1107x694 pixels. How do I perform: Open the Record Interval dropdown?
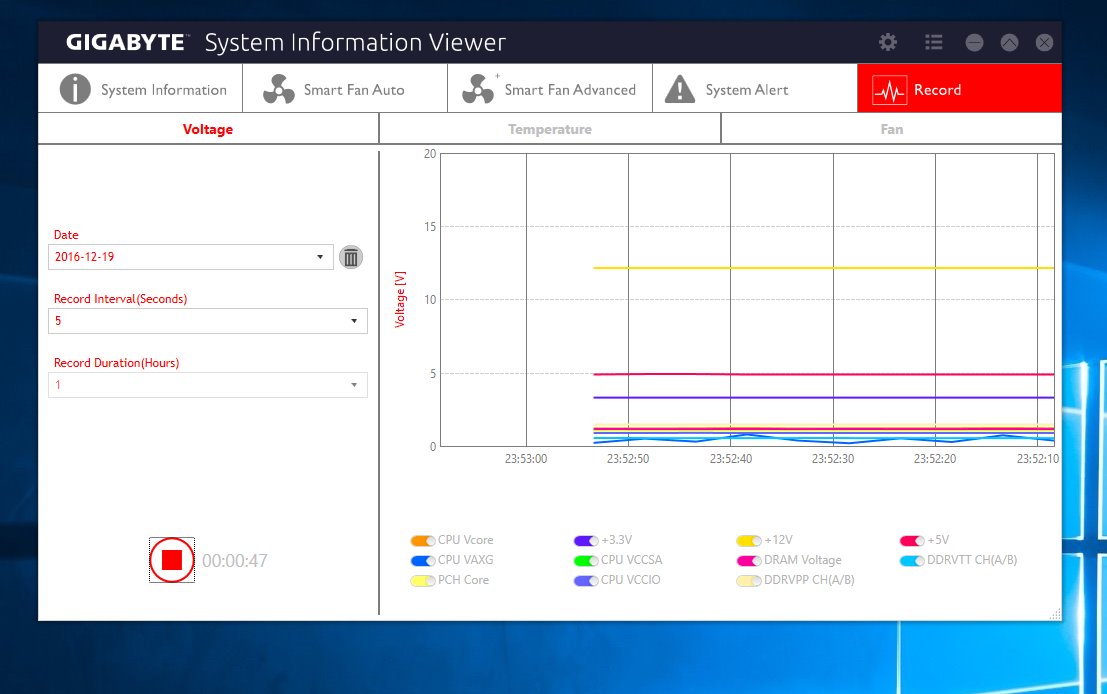point(354,321)
